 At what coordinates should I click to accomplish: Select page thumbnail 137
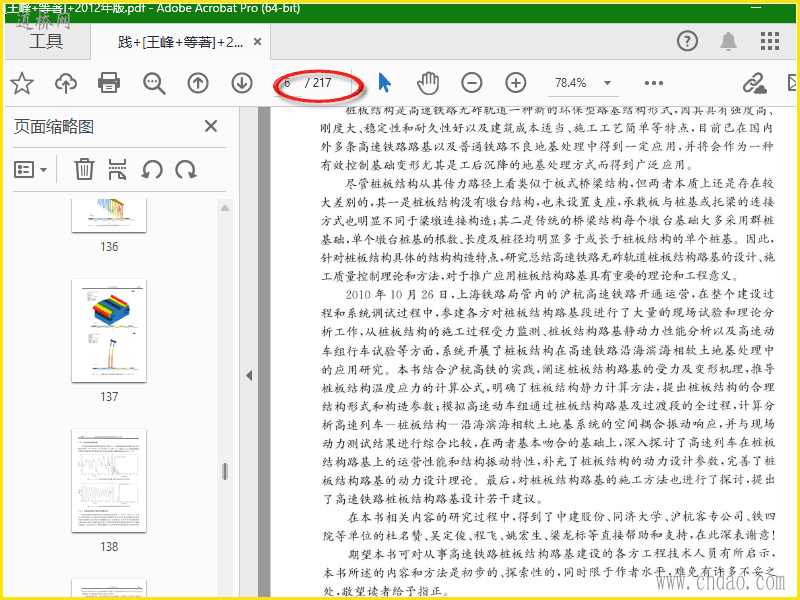click(109, 330)
